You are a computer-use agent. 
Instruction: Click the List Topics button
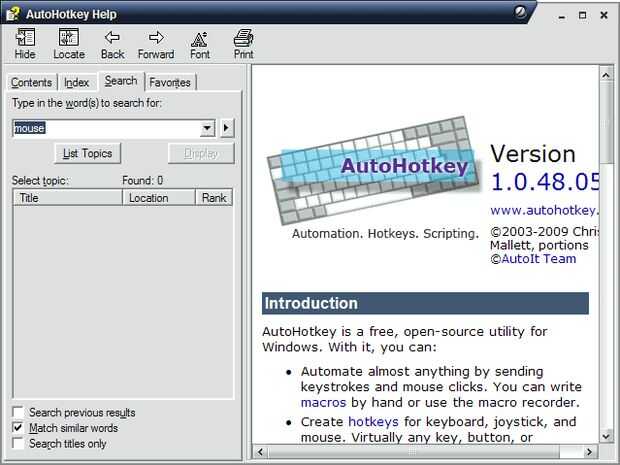tap(87, 153)
